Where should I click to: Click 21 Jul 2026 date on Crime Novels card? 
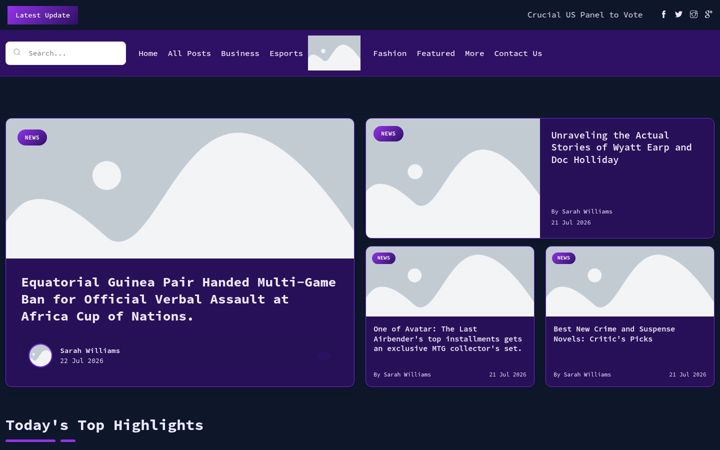[x=687, y=375]
